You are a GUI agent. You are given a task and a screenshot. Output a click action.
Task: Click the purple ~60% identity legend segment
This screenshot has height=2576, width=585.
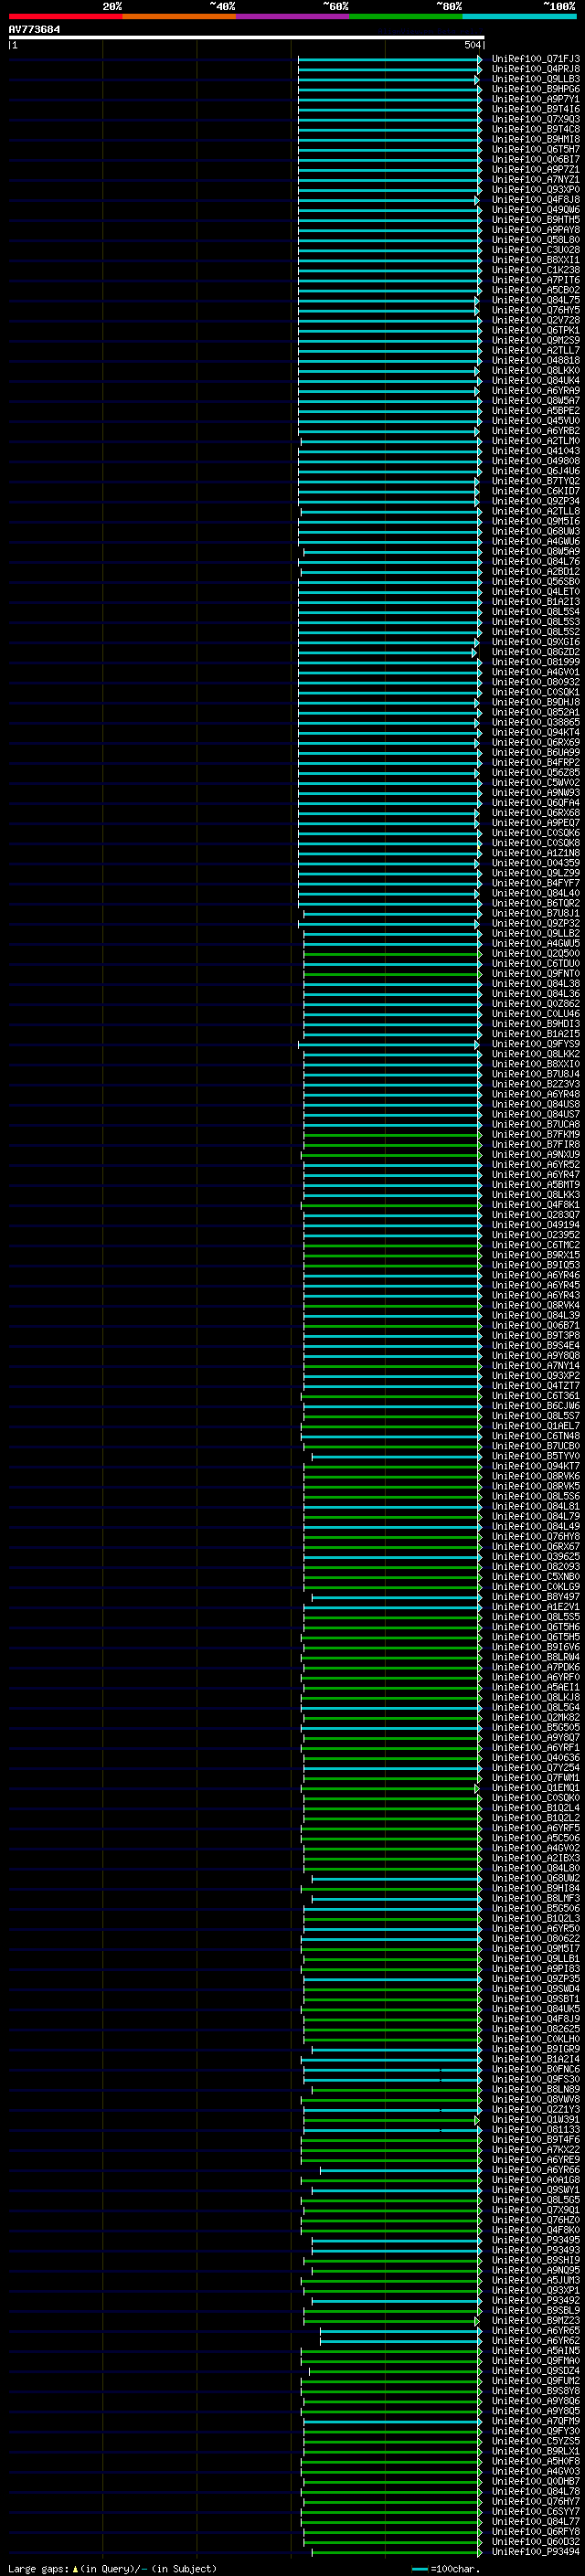292,16
